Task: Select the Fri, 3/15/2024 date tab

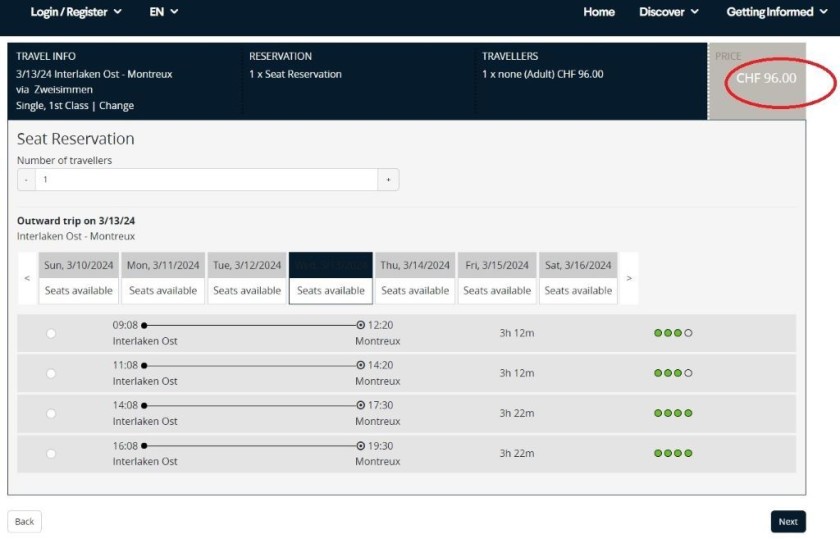Action: (x=497, y=278)
